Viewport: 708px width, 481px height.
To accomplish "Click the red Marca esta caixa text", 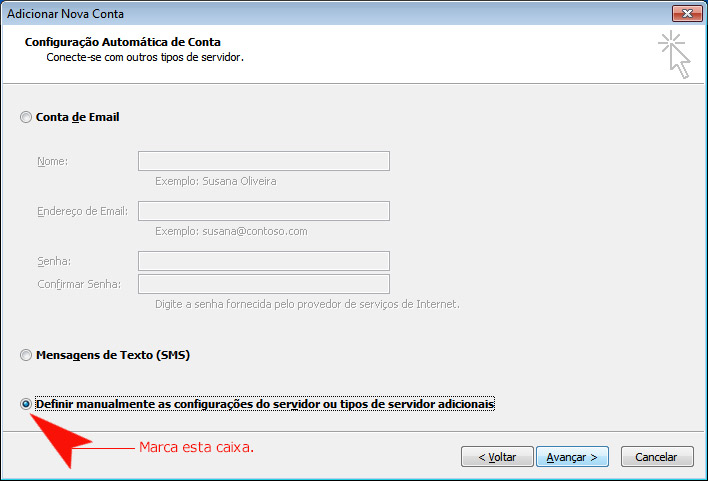I will point(196,447).
